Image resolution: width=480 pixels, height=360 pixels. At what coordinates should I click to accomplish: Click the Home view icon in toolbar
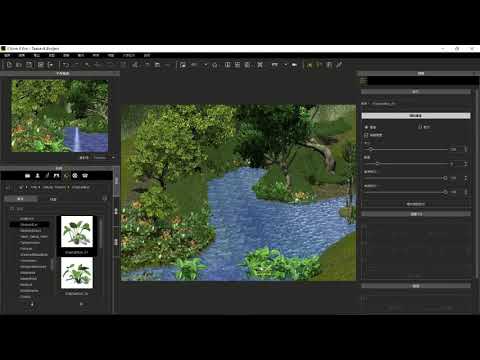point(215,65)
